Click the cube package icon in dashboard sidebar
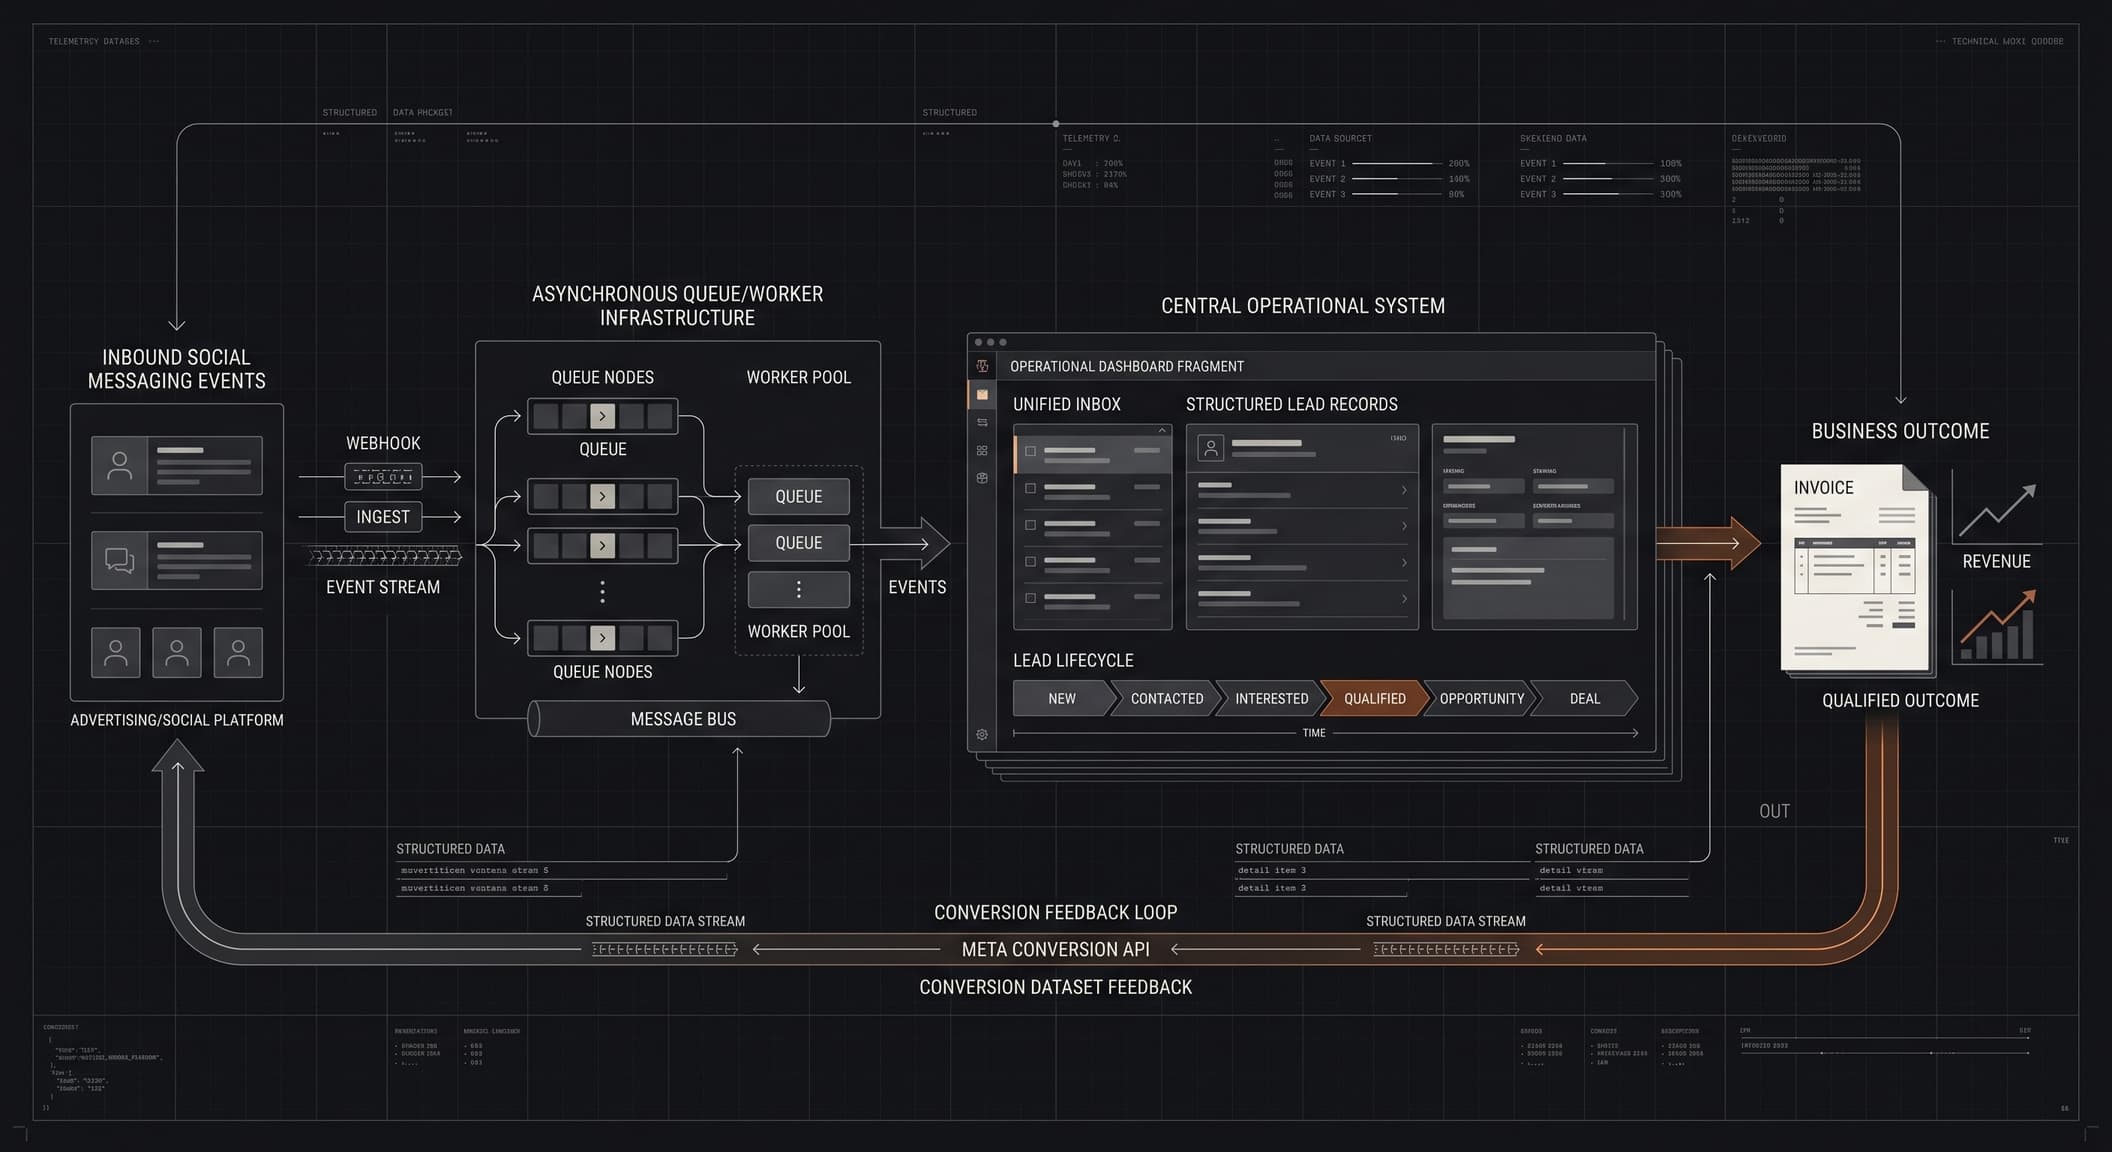Image resolution: width=2112 pixels, height=1152 pixels. point(982,478)
